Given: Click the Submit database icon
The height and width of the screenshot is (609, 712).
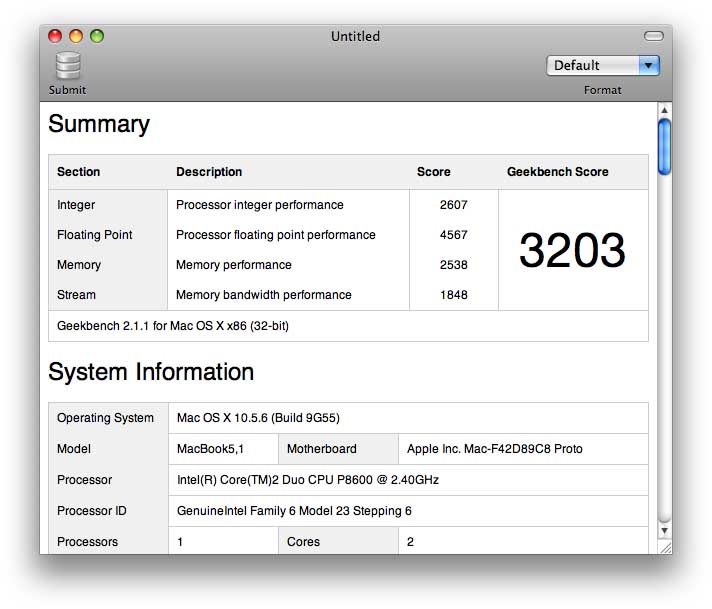Looking at the screenshot, I should coord(68,66).
